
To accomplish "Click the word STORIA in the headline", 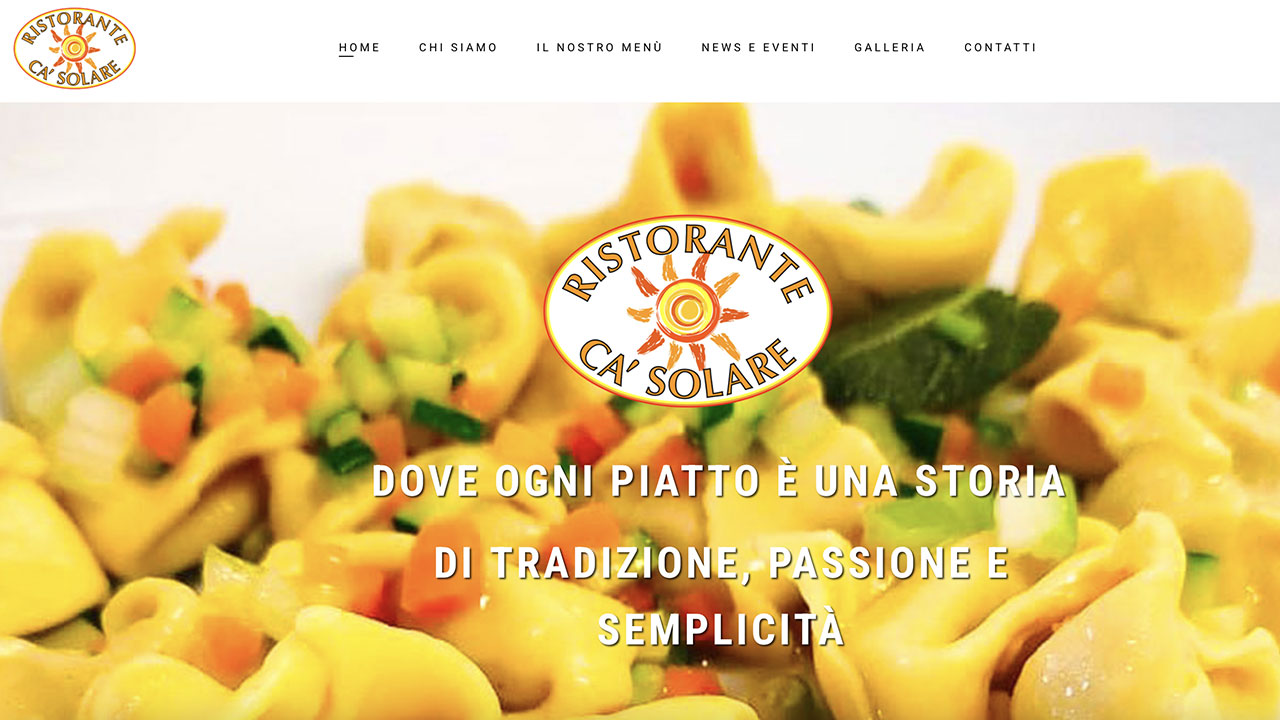I will coord(990,482).
